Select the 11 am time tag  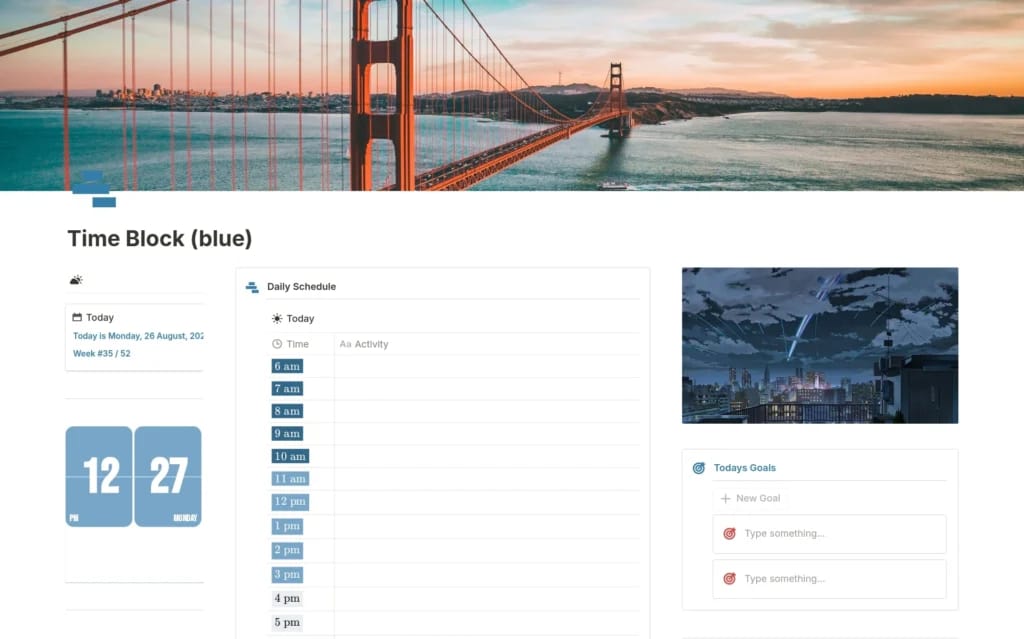point(290,479)
